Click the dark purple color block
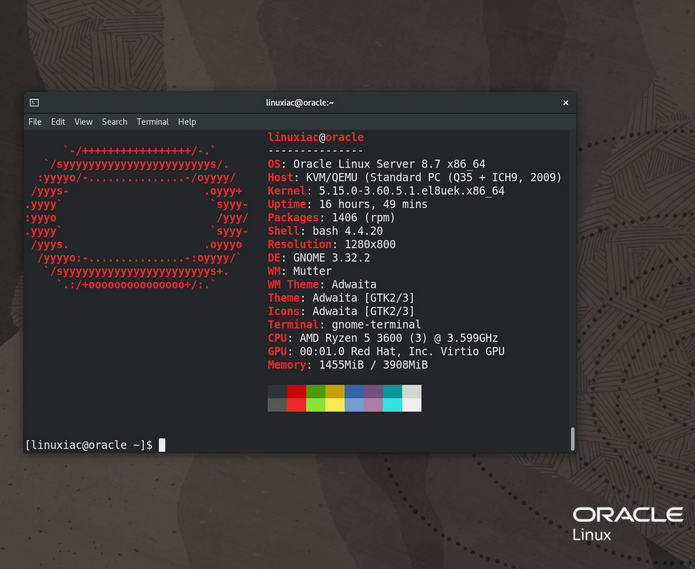 coord(374,392)
